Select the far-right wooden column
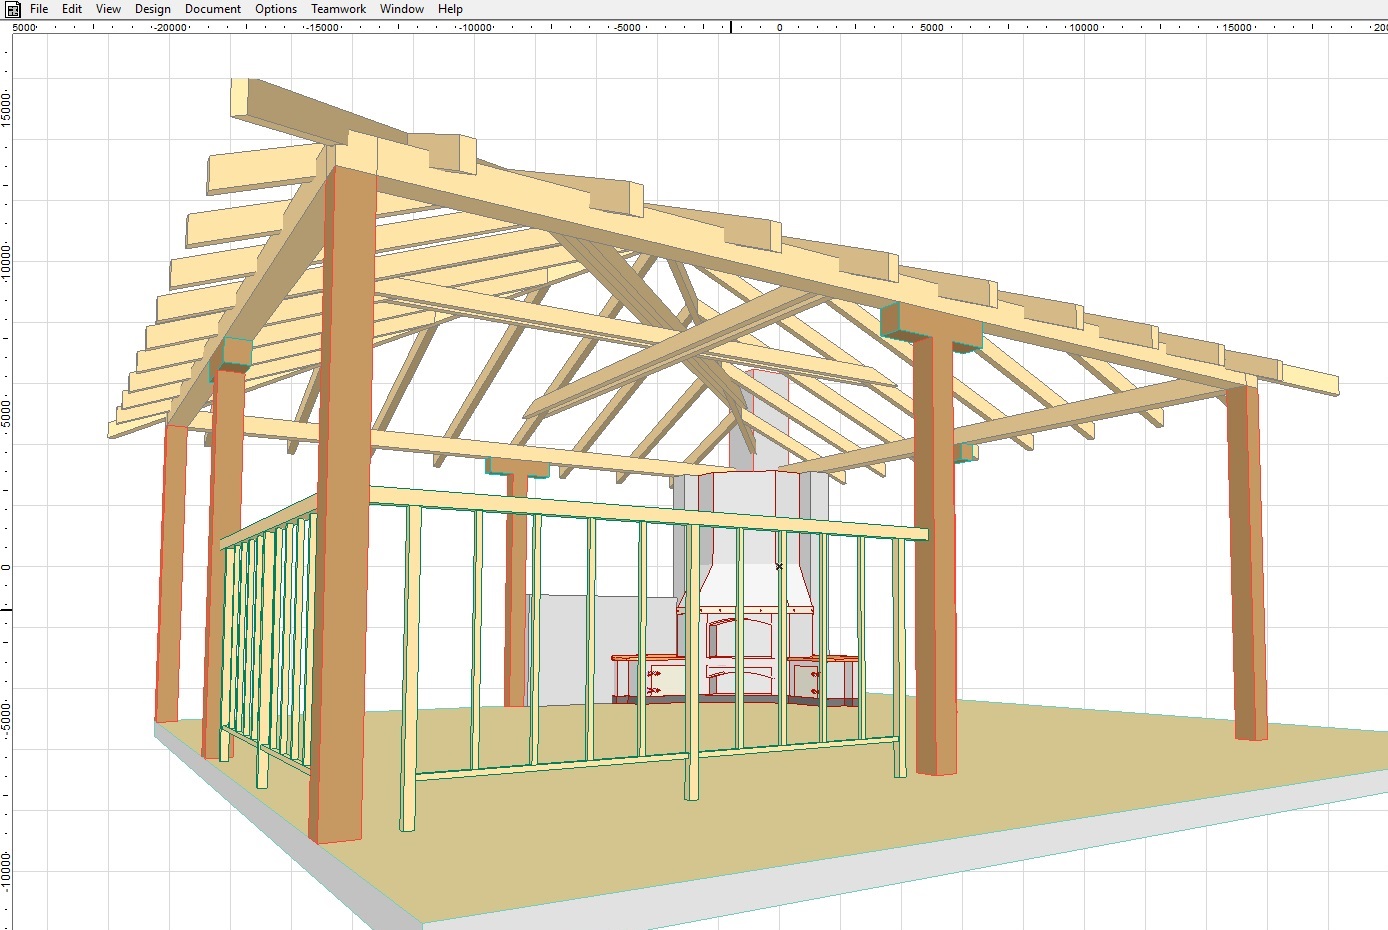 [1246, 560]
